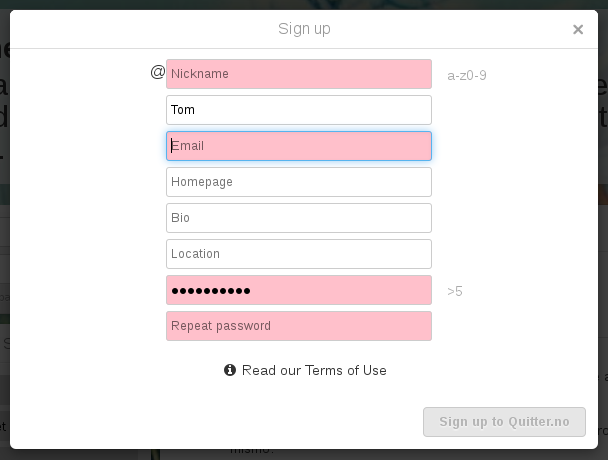The image size is (608, 460).
Task: Select the Location input field
Action: [299, 254]
